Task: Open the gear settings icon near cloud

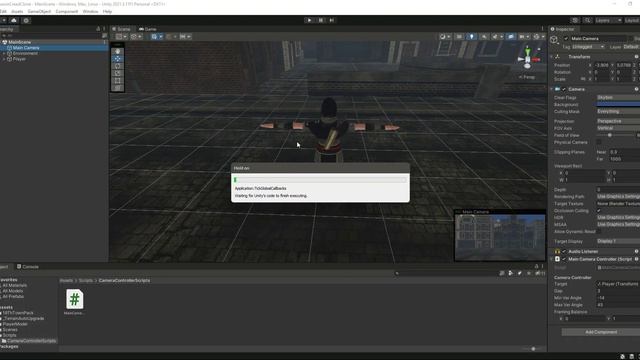Action: (x=26, y=20)
